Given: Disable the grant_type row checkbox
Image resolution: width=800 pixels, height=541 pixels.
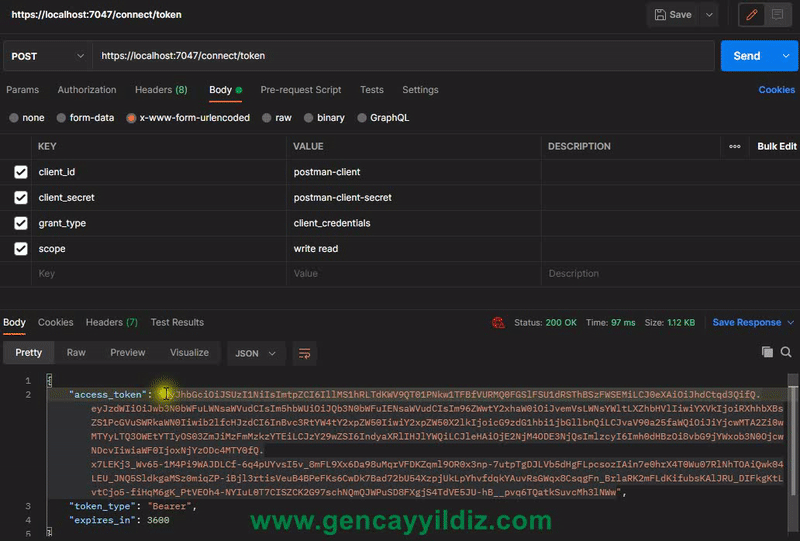Looking at the screenshot, I should pos(21,223).
